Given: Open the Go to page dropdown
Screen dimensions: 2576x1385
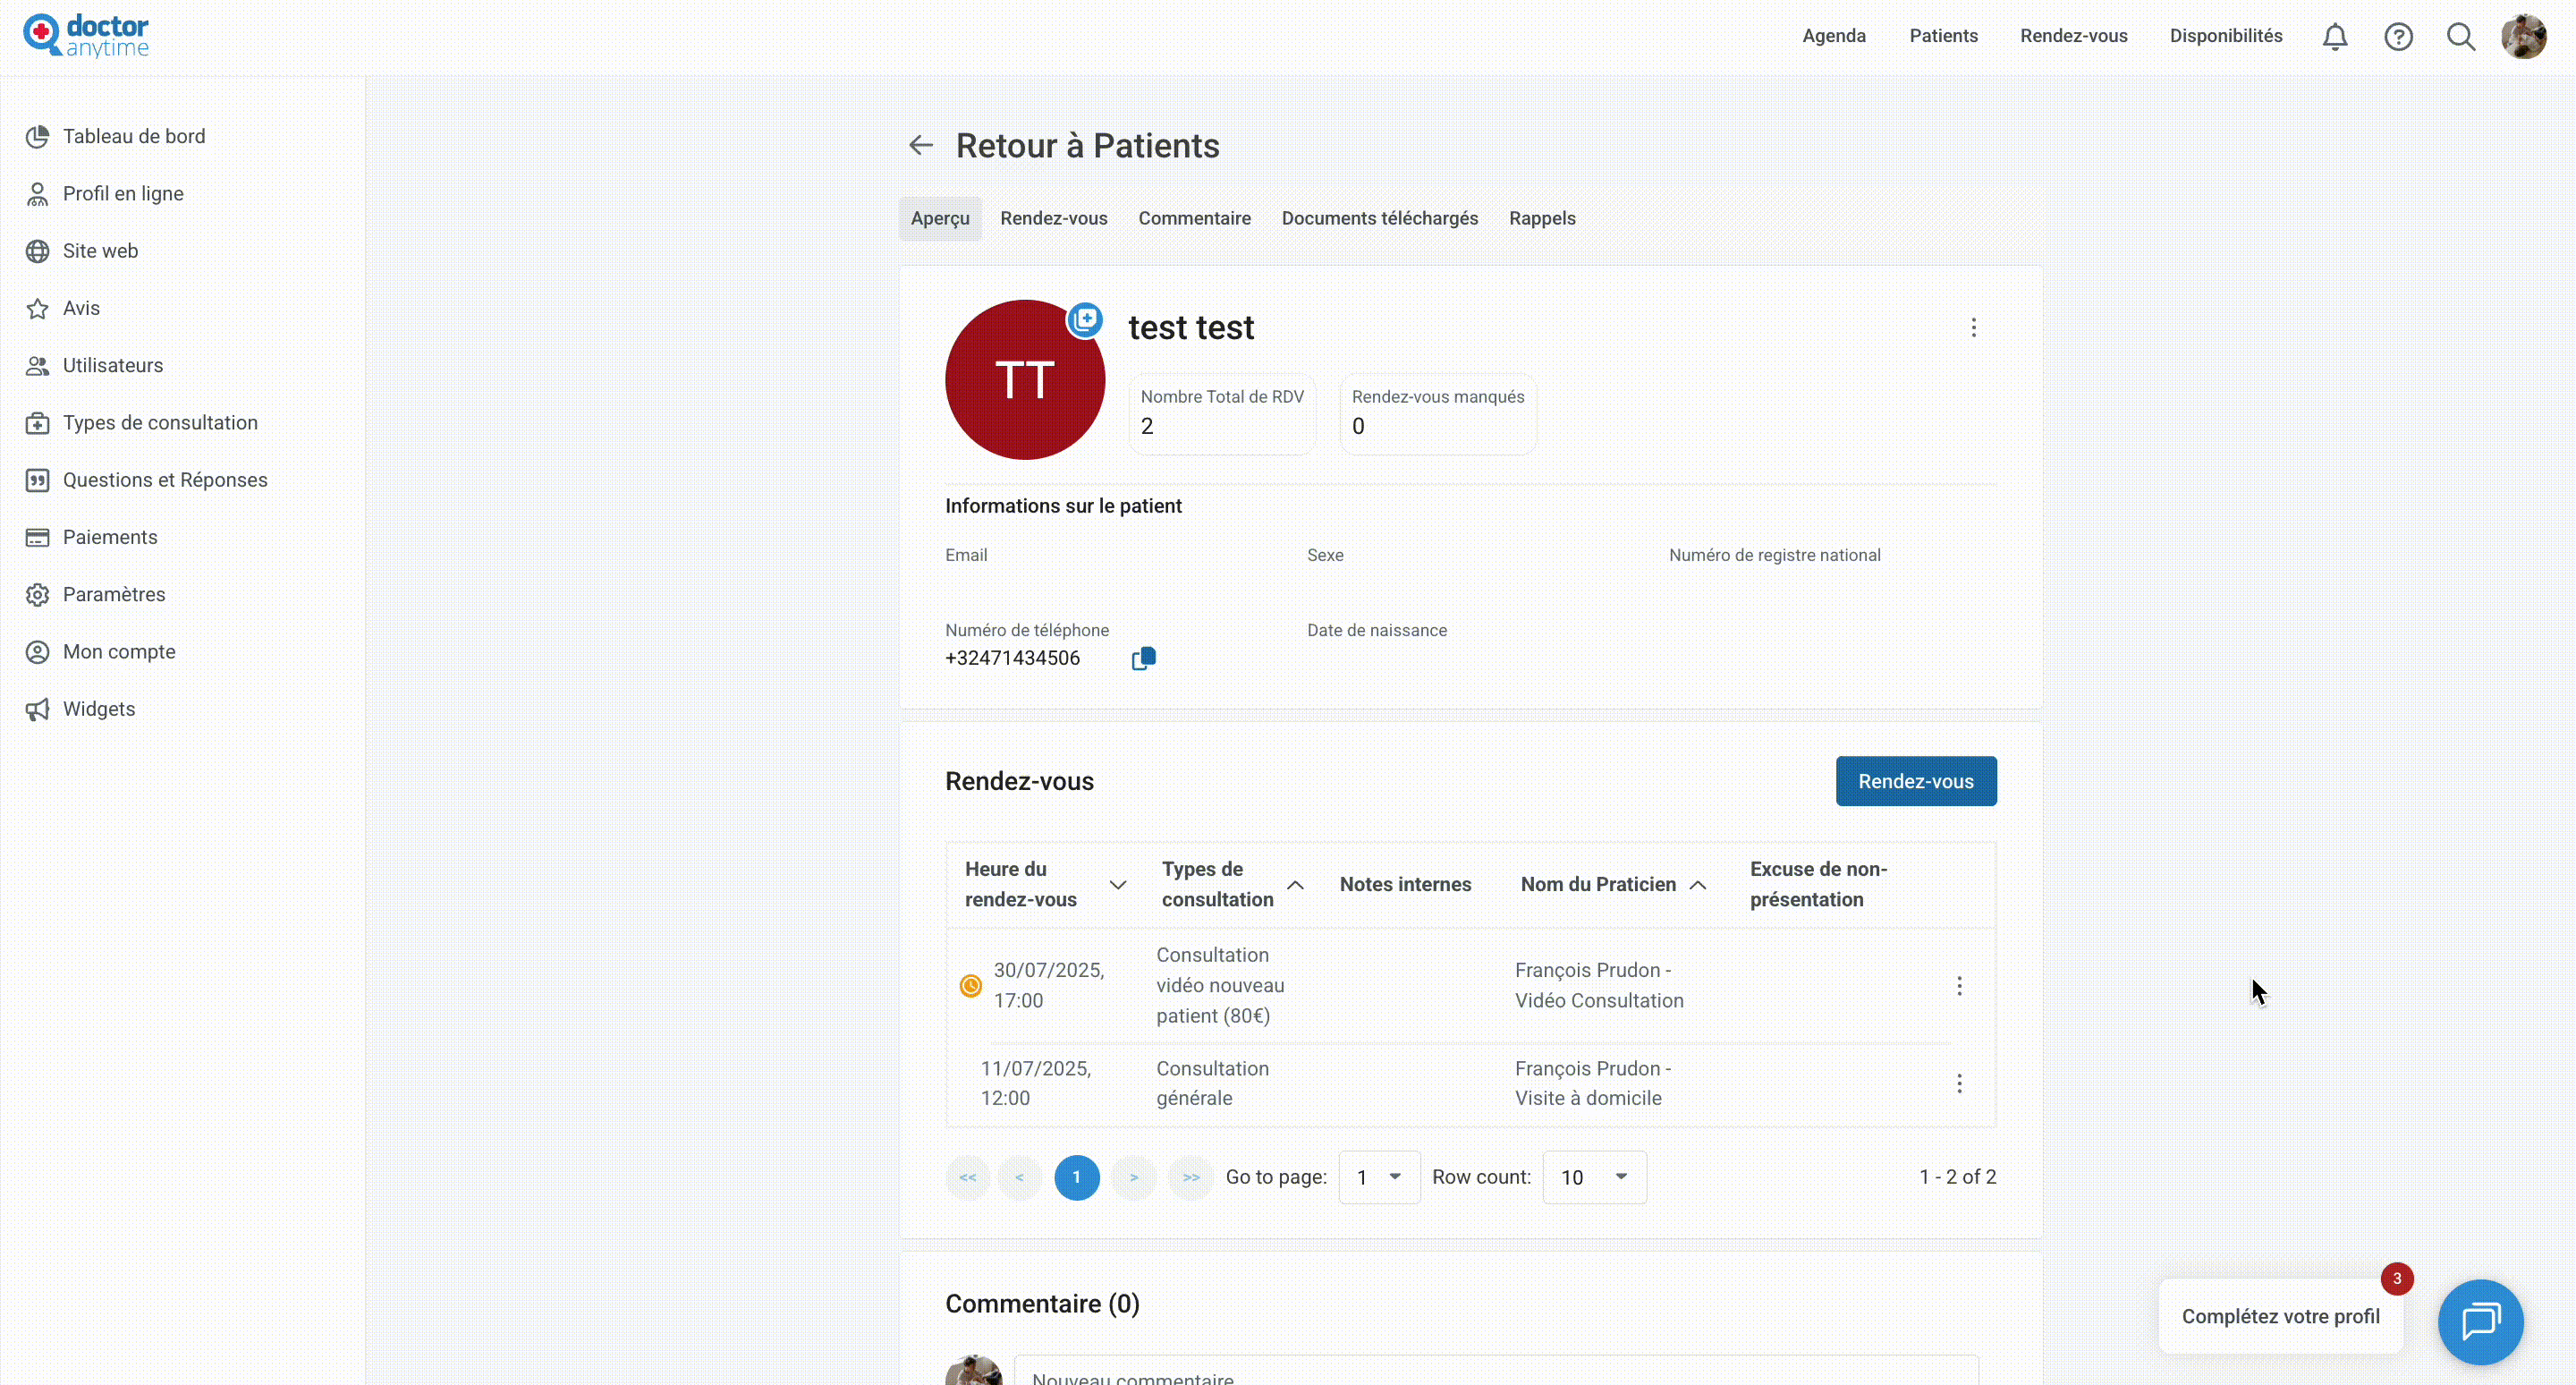Looking at the screenshot, I should (1379, 1177).
